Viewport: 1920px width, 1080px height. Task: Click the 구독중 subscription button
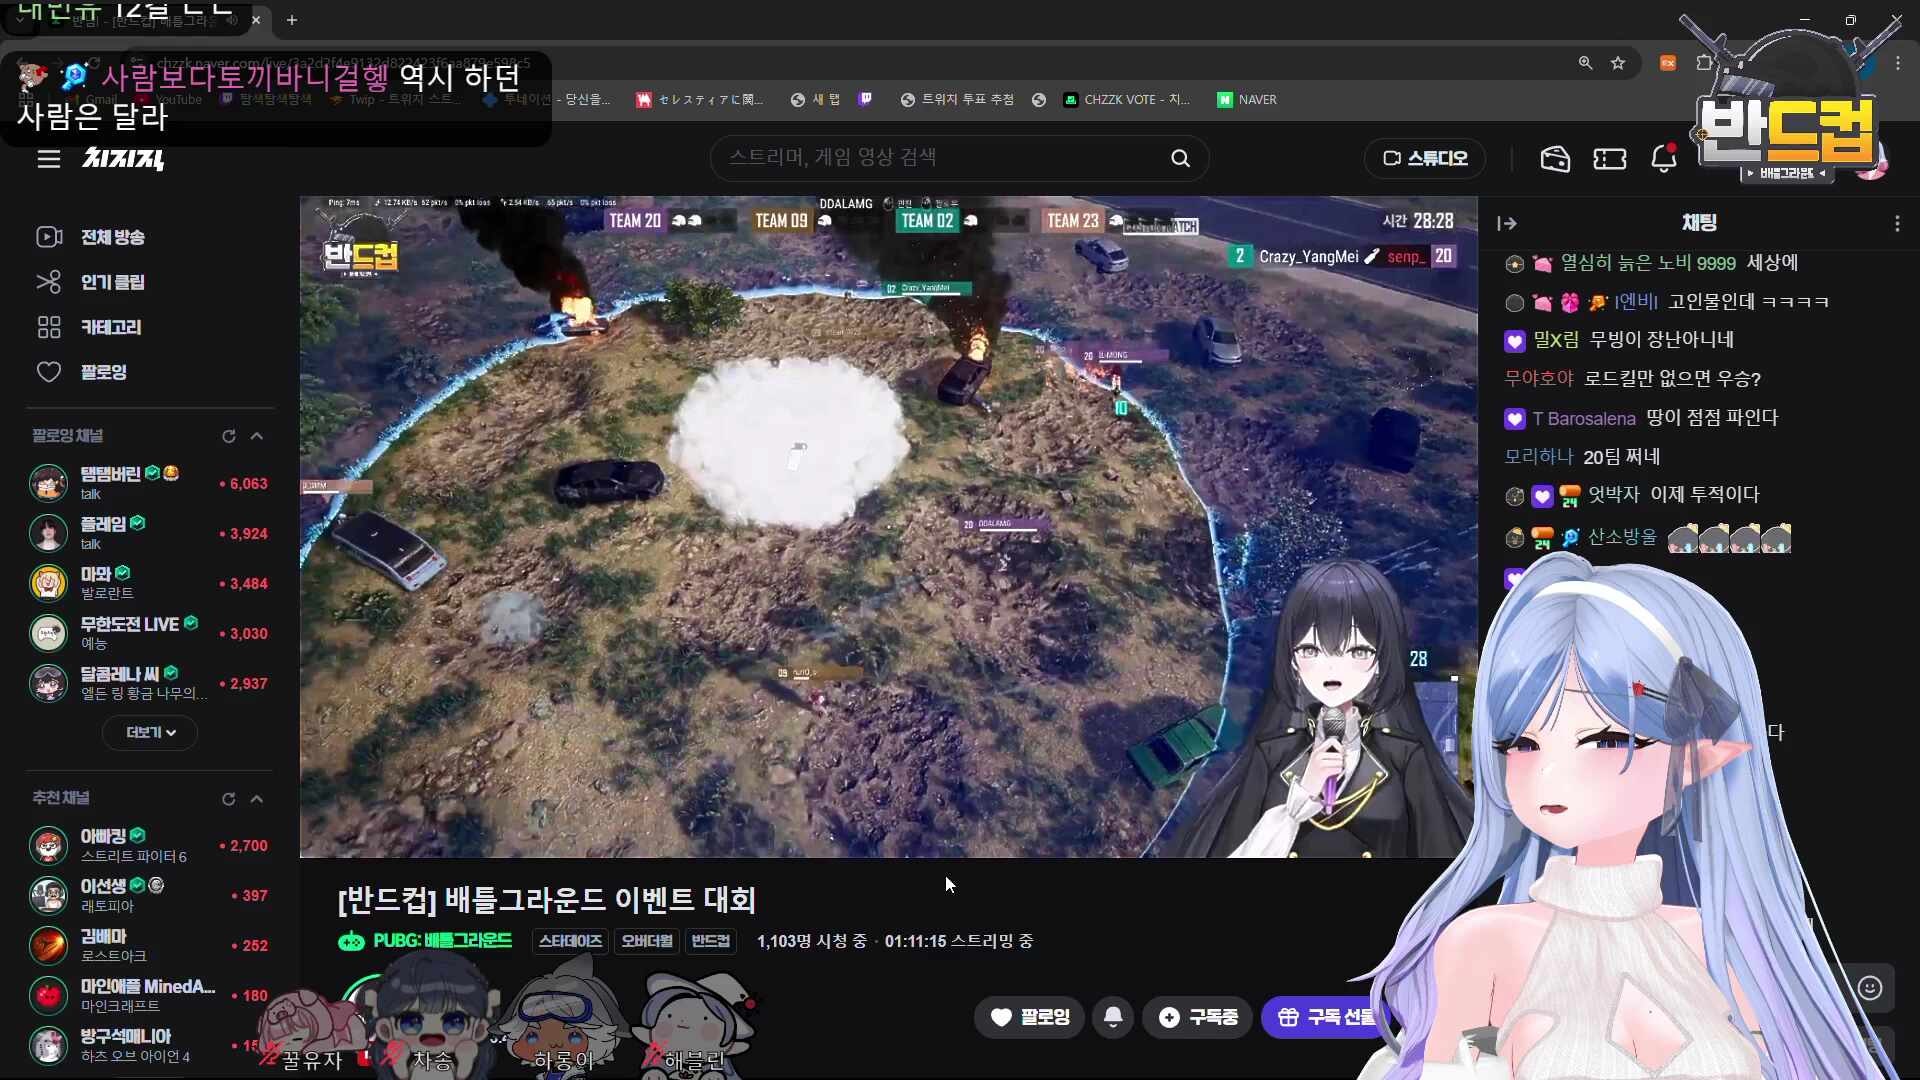pyautogui.click(x=1198, y=1017)
